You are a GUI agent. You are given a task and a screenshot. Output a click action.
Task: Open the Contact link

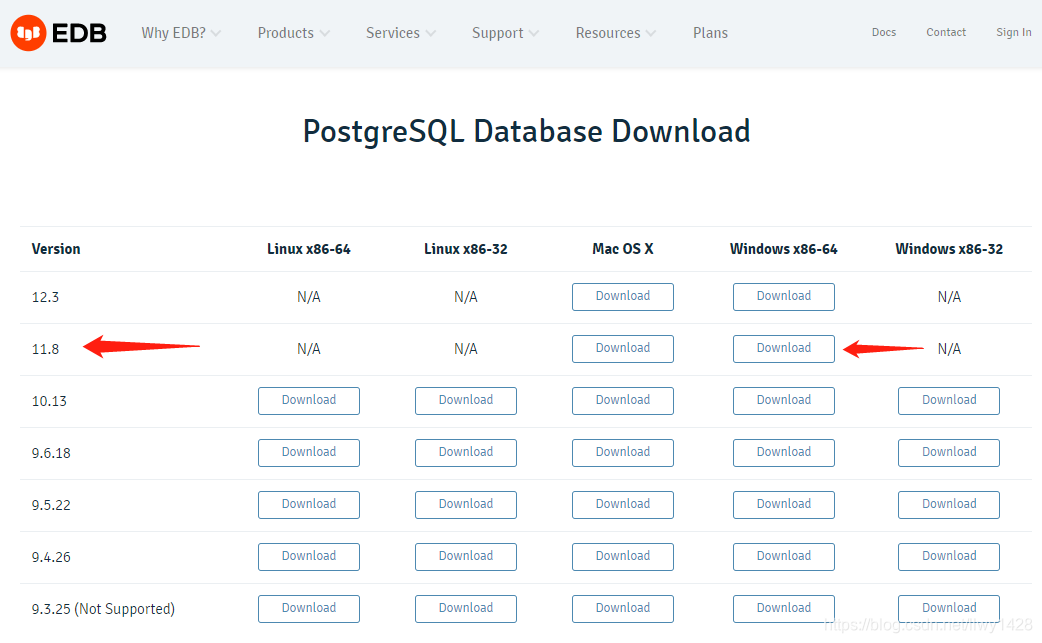click(x=946, y=32)
